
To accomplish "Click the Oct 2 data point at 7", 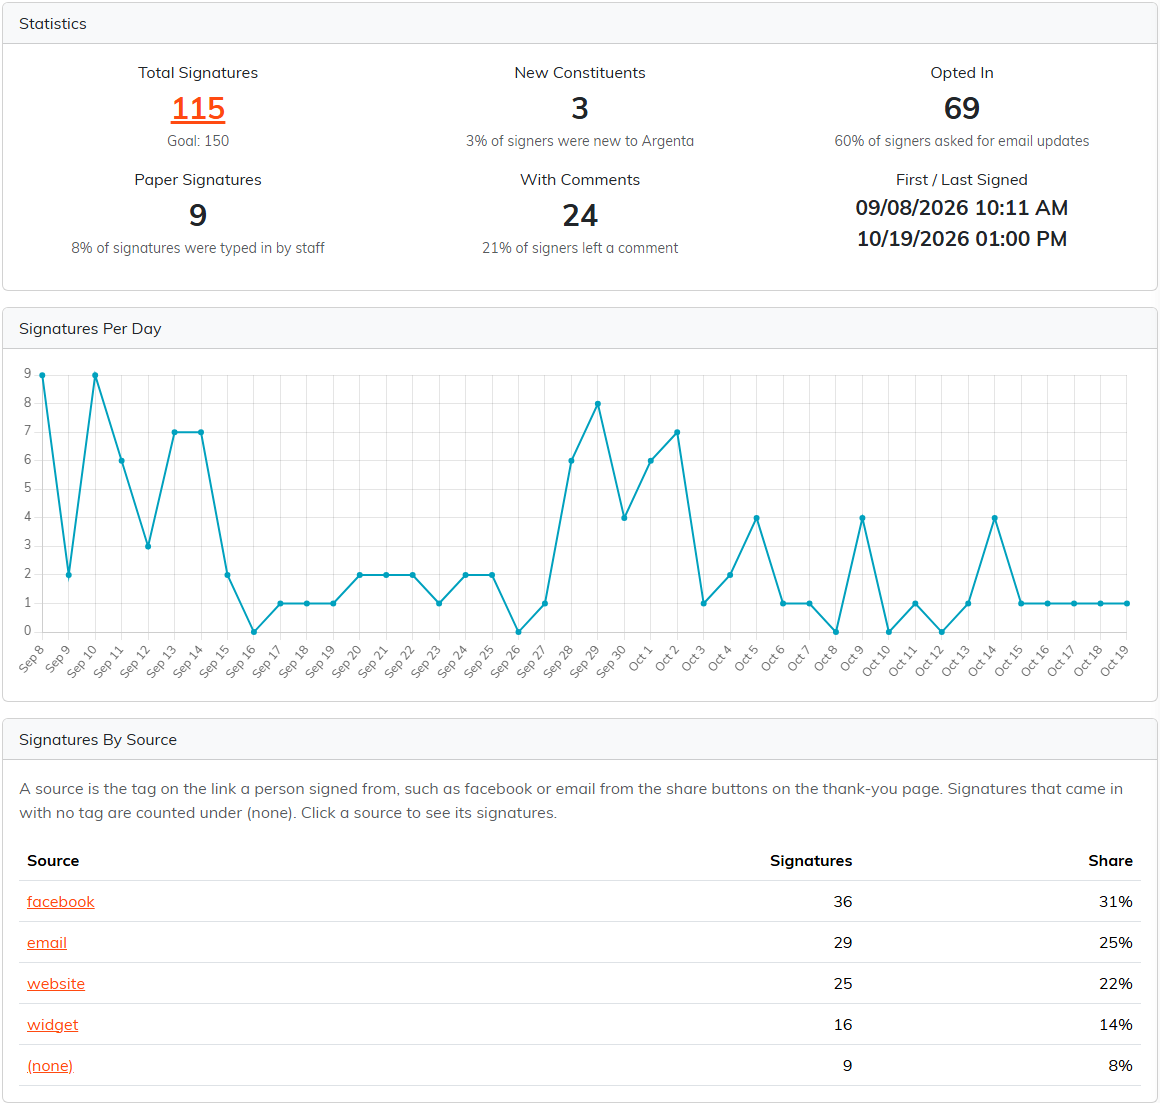I will (x=677, y=433).
